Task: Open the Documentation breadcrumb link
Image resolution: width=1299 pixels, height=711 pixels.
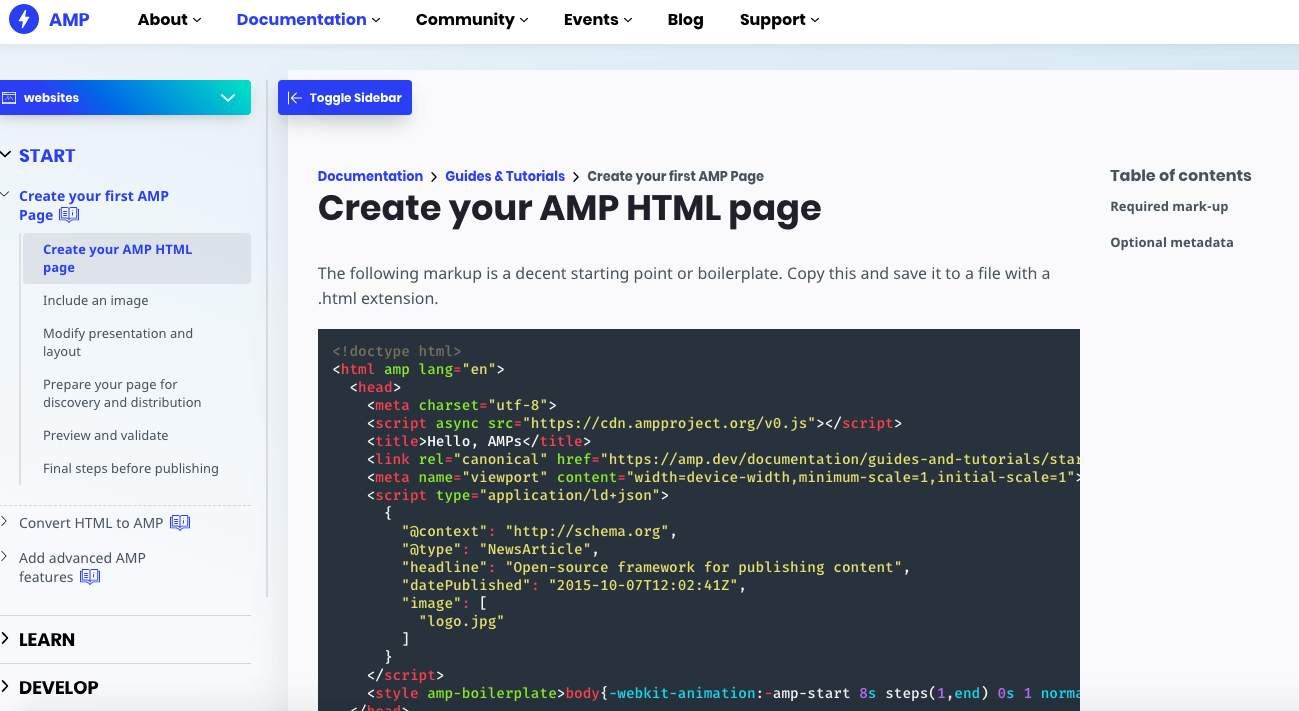Action: [x=370, y=176]
